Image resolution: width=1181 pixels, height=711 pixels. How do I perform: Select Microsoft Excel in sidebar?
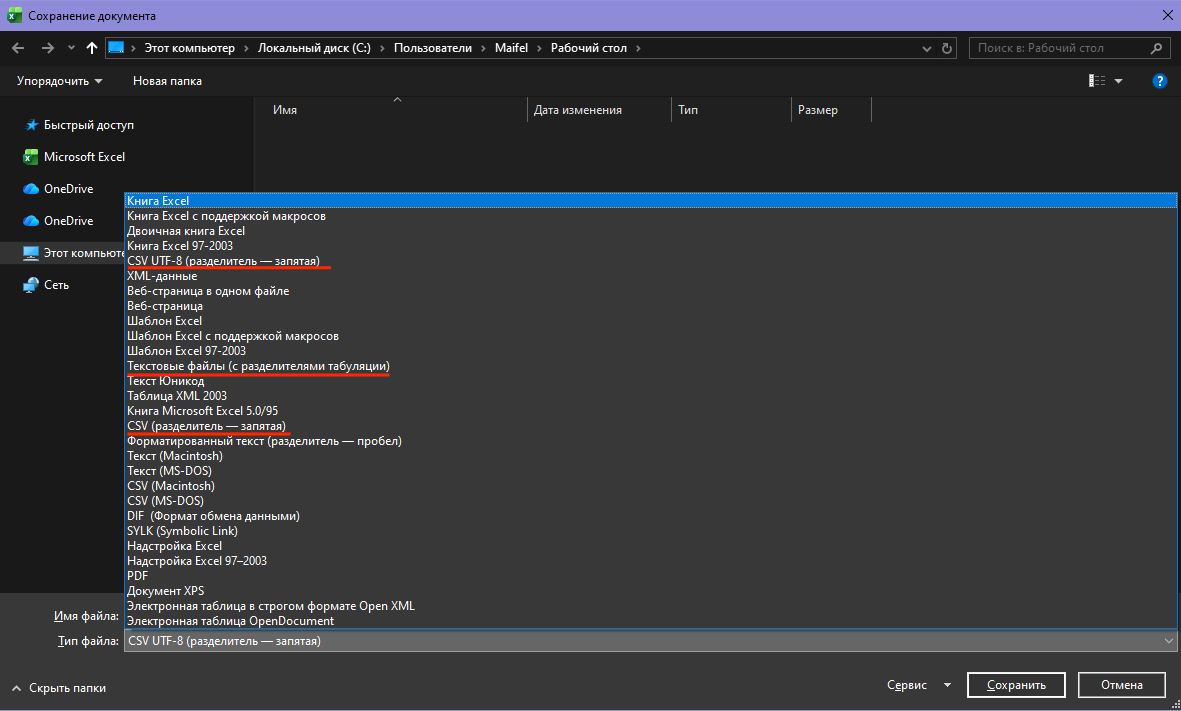pos(84,157)
